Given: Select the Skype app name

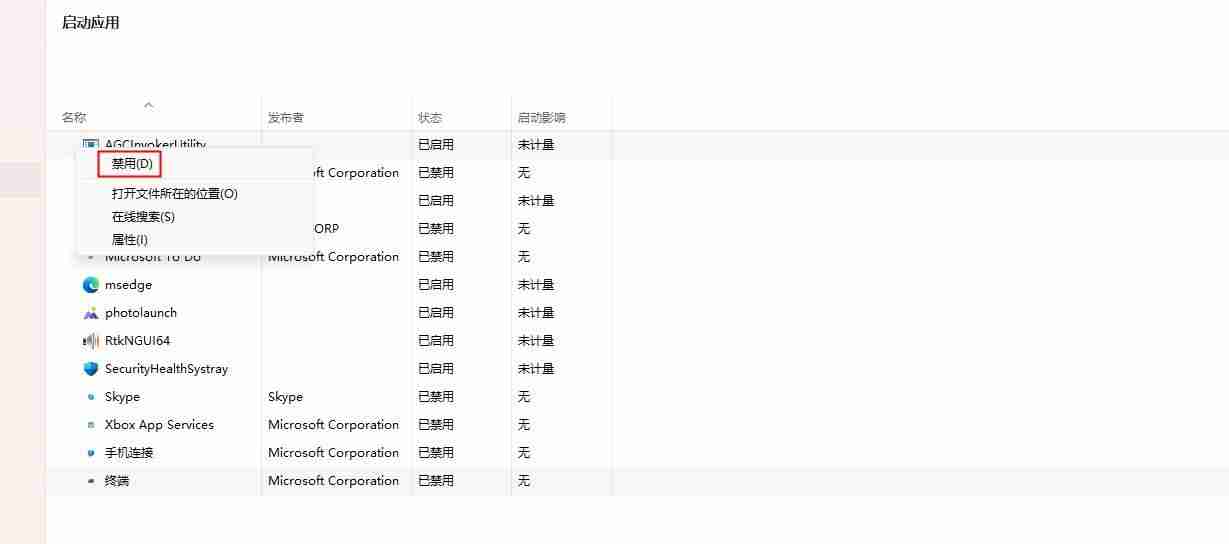Looking at the screenshot, I should click(122, 397).
